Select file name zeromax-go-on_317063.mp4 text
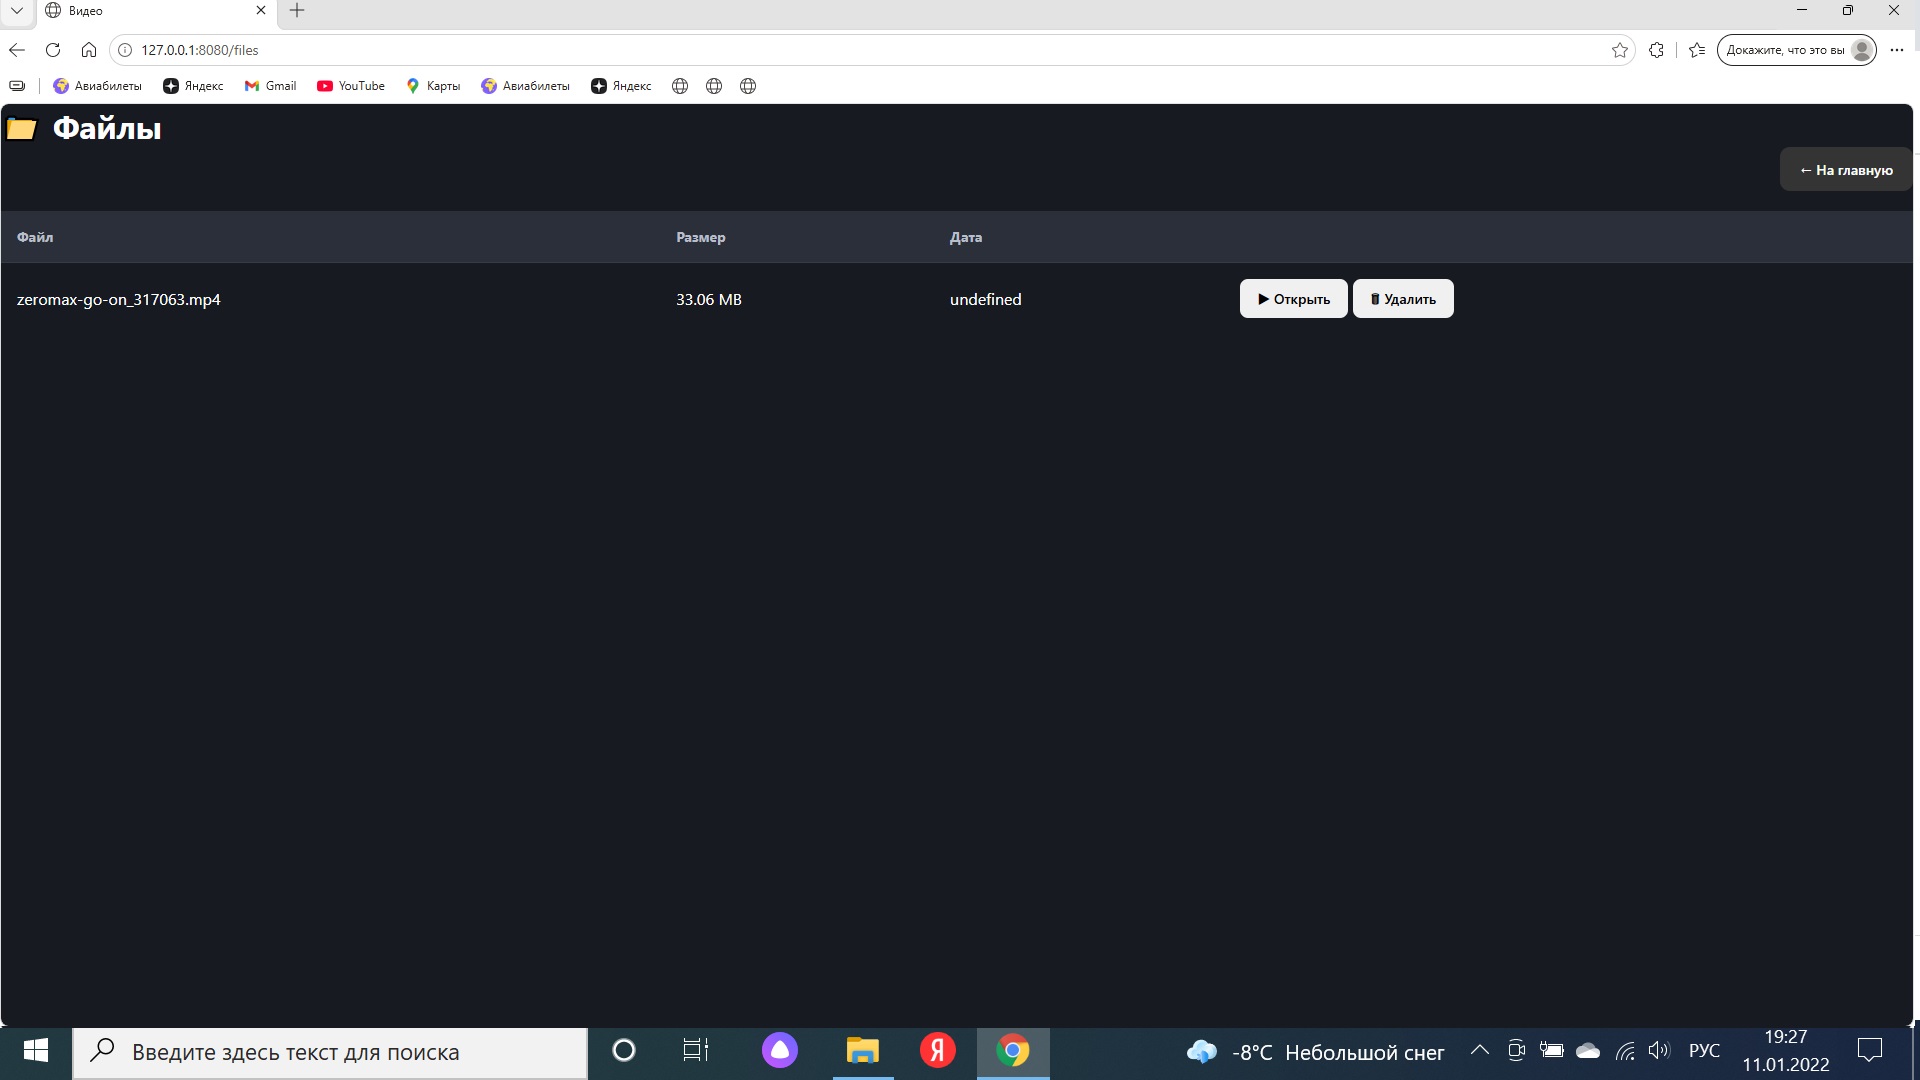This screenshot has width=1920, height=1080. click(119, 299)
